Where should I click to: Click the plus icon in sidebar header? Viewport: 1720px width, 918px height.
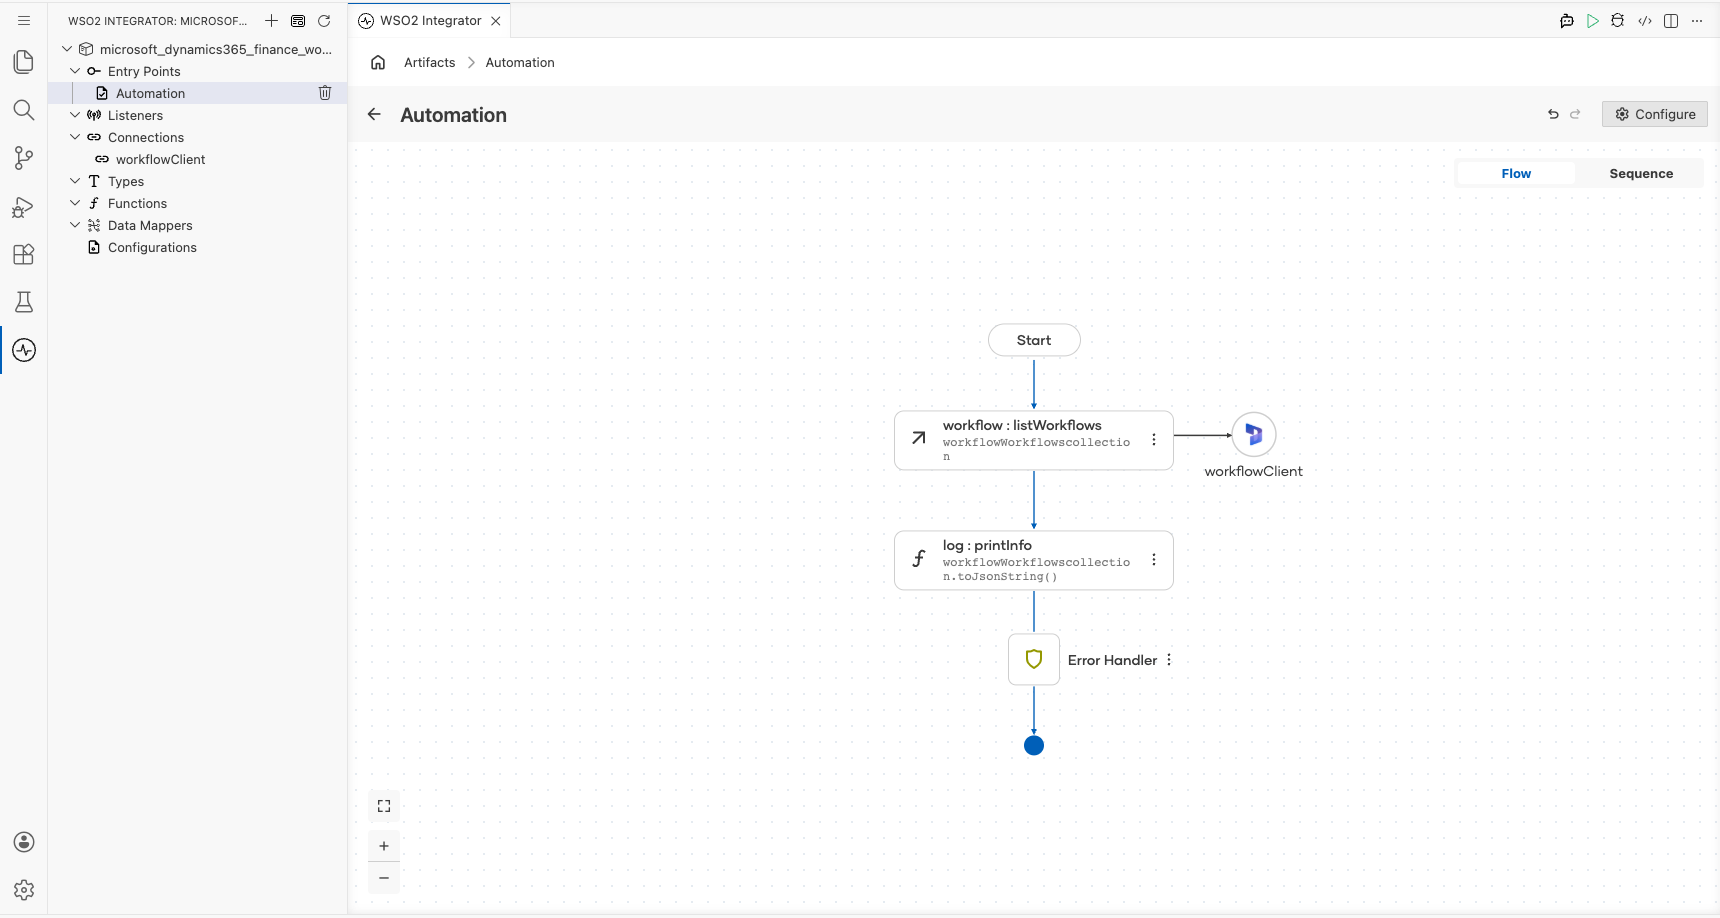coord(271,20)
